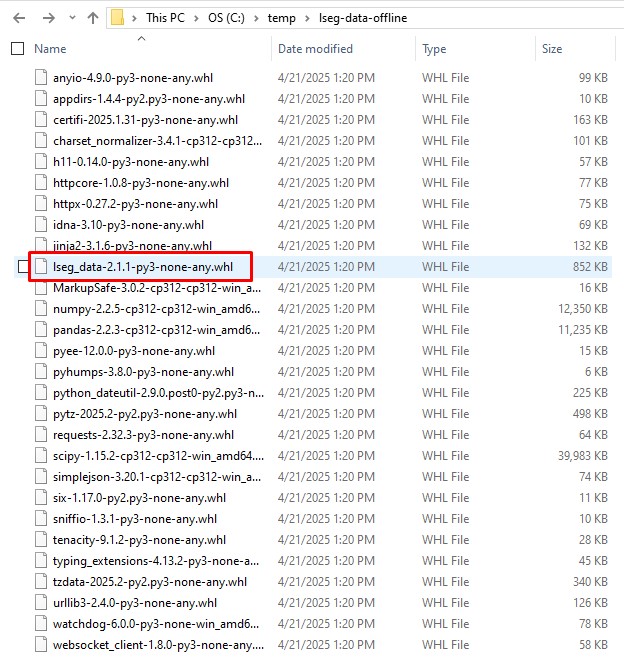624x660 pixels.
Task: Go up one folder level with the Up arrow
Action: [x=93, y=18]
